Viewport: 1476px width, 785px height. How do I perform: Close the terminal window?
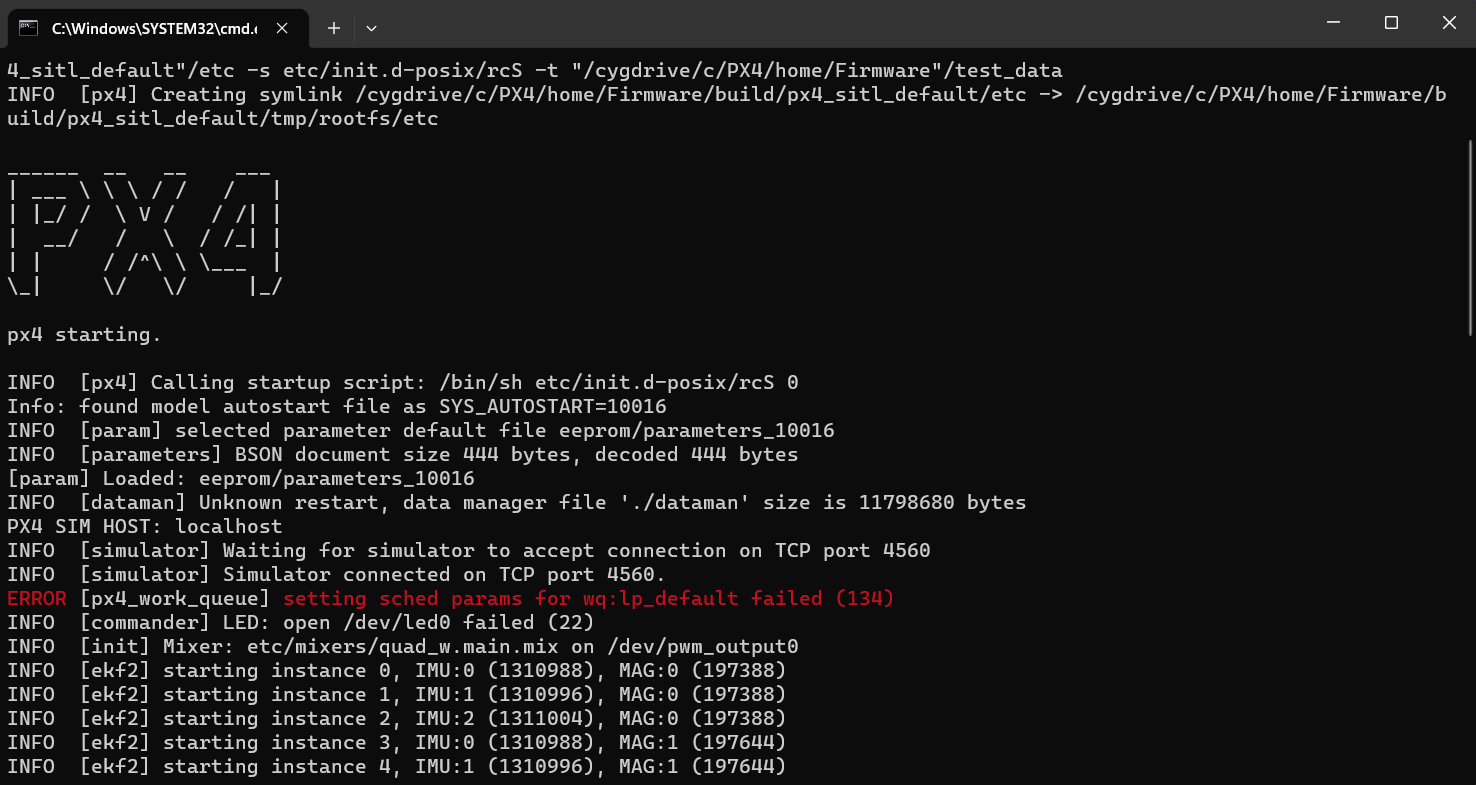point(1448,23)
